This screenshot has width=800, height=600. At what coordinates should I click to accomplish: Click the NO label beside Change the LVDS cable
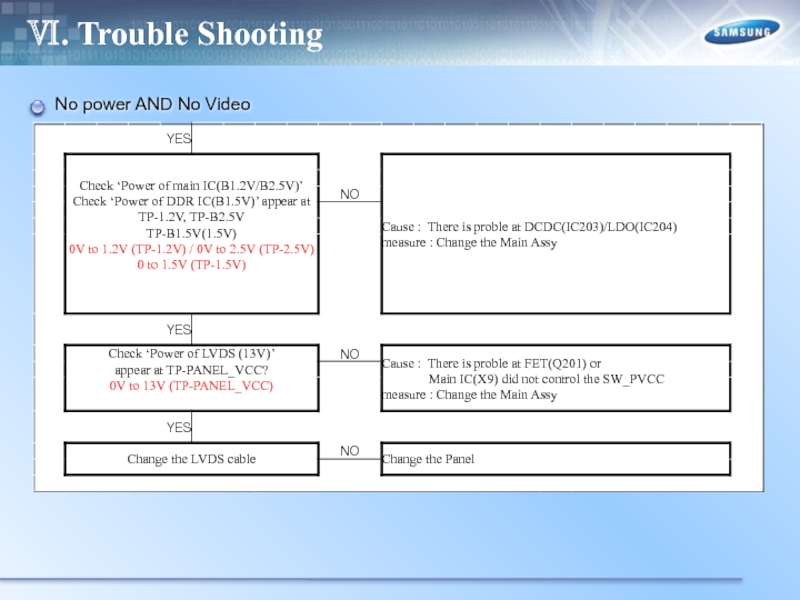tap(349, 451)
